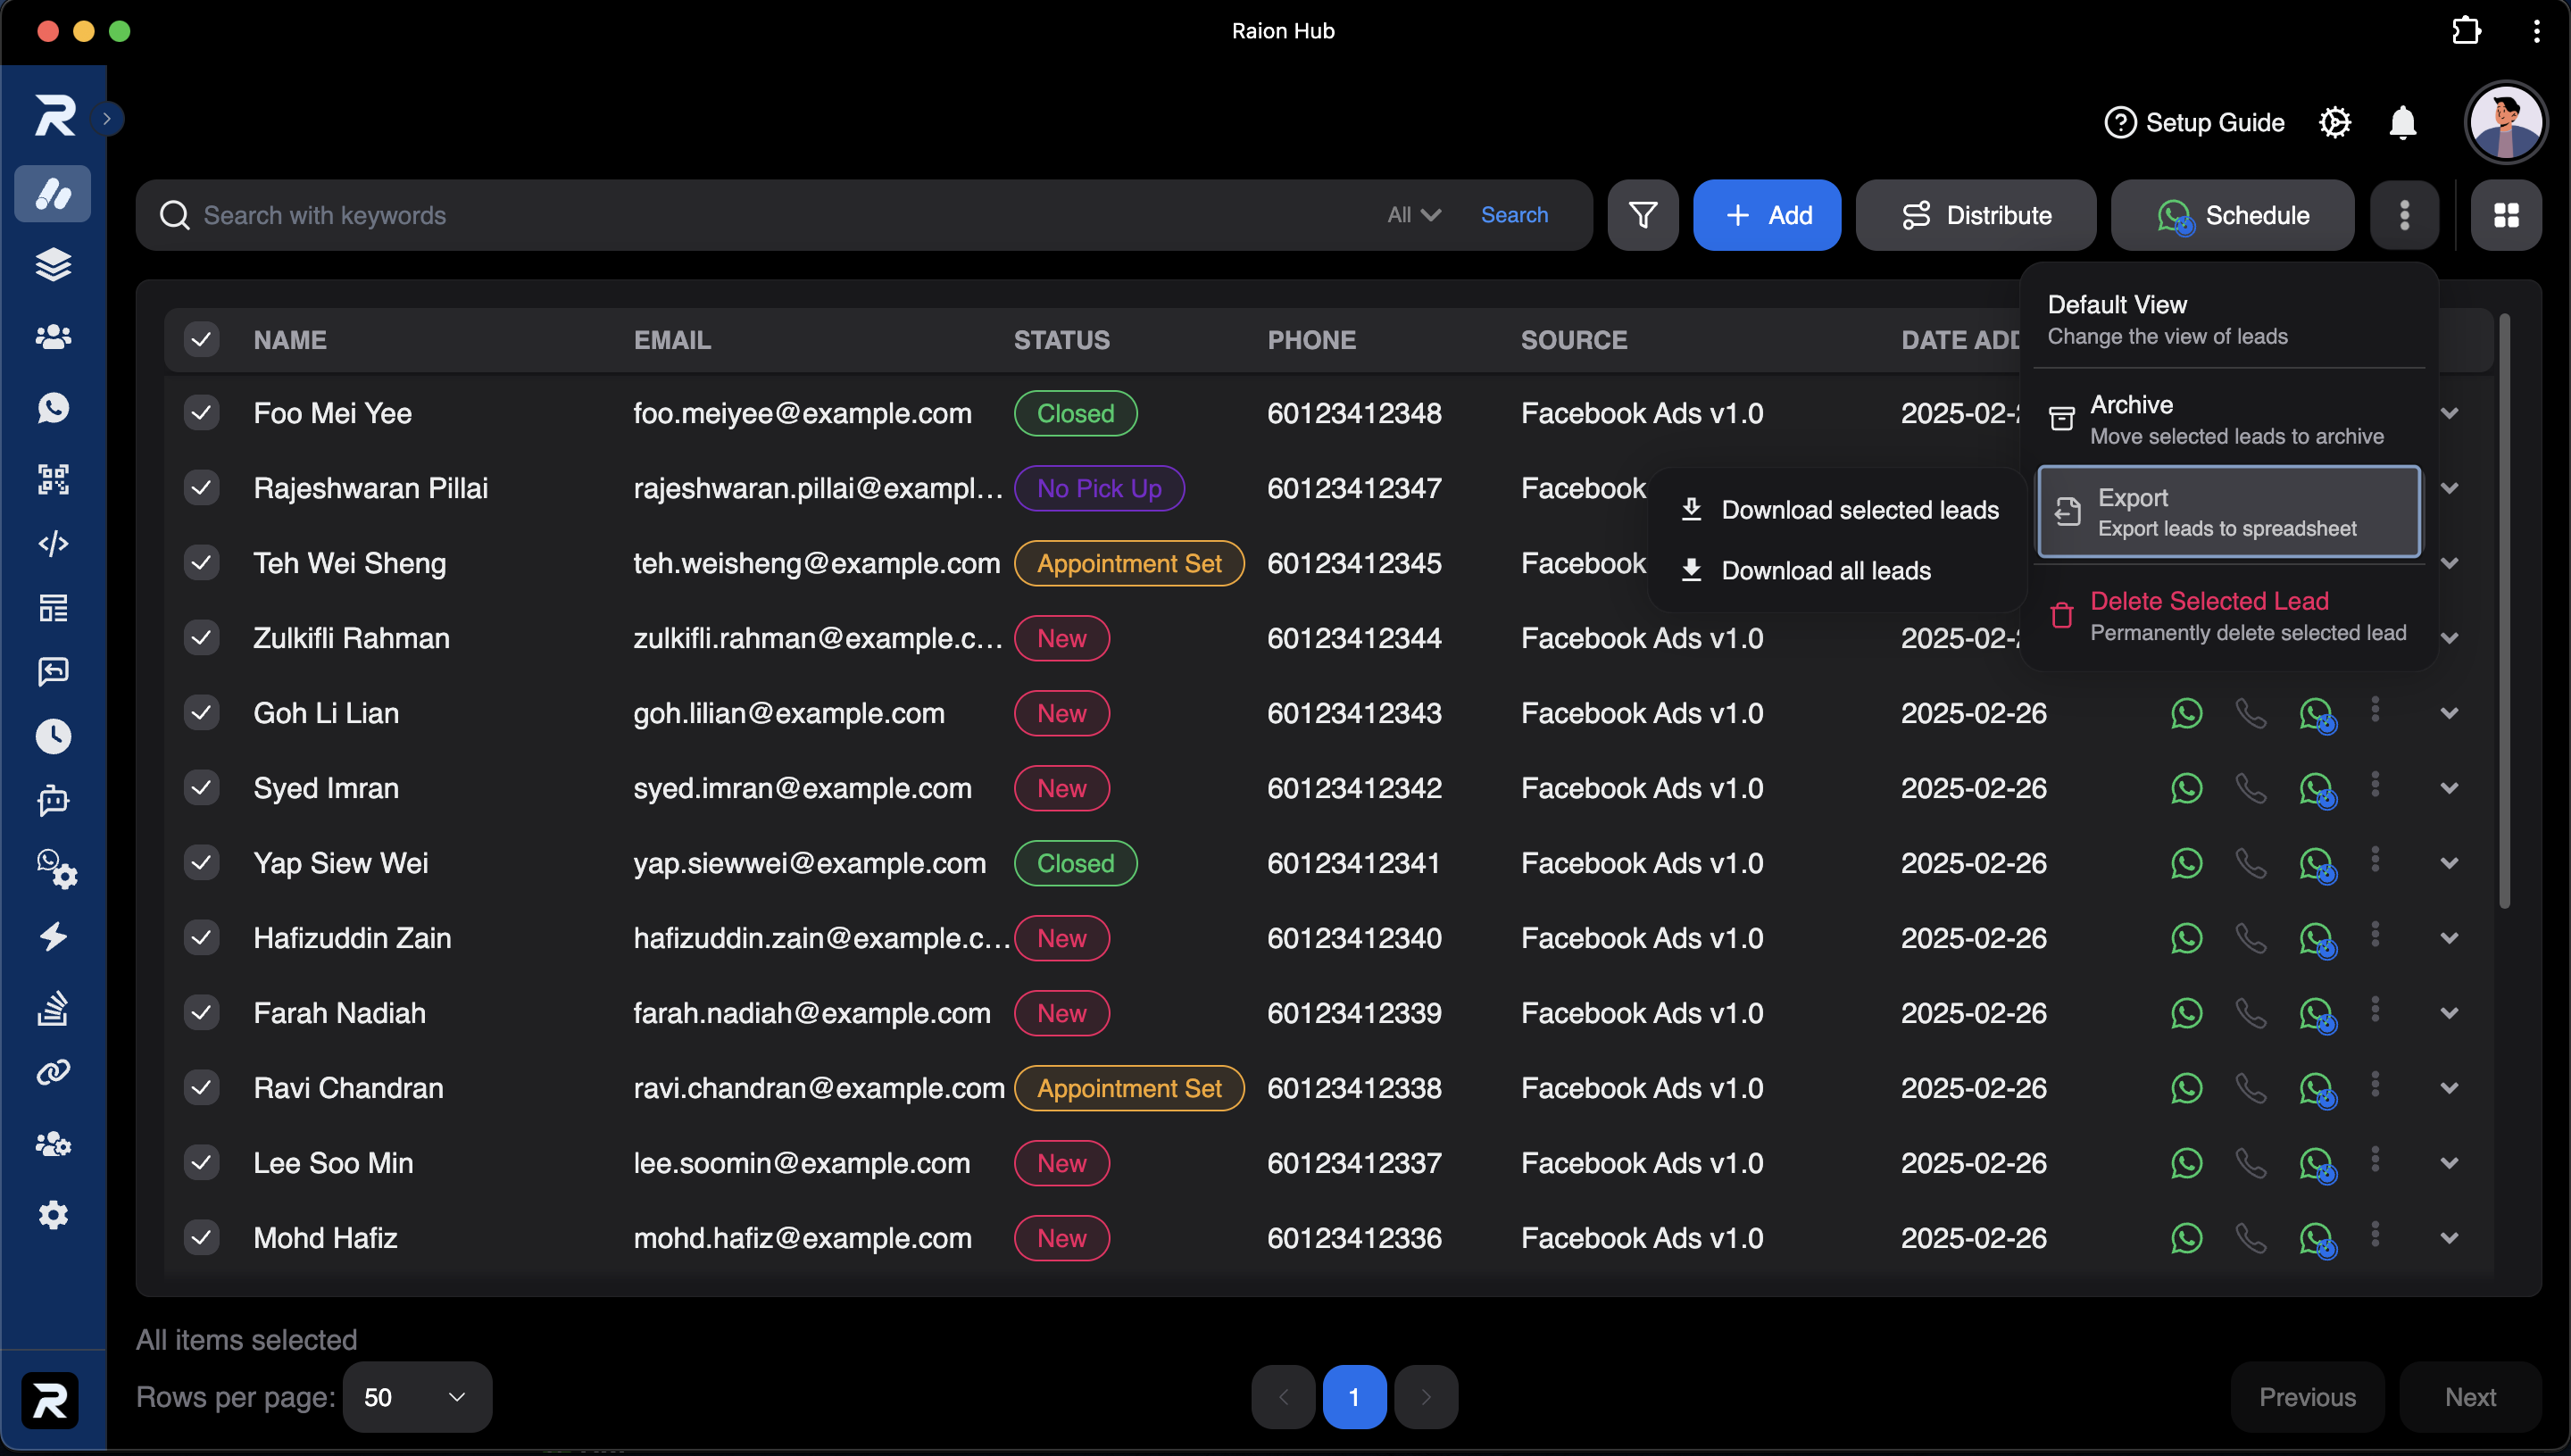Expand Foo Mei Yee row chevron

pyautogui.click(x=2449, y=413)
